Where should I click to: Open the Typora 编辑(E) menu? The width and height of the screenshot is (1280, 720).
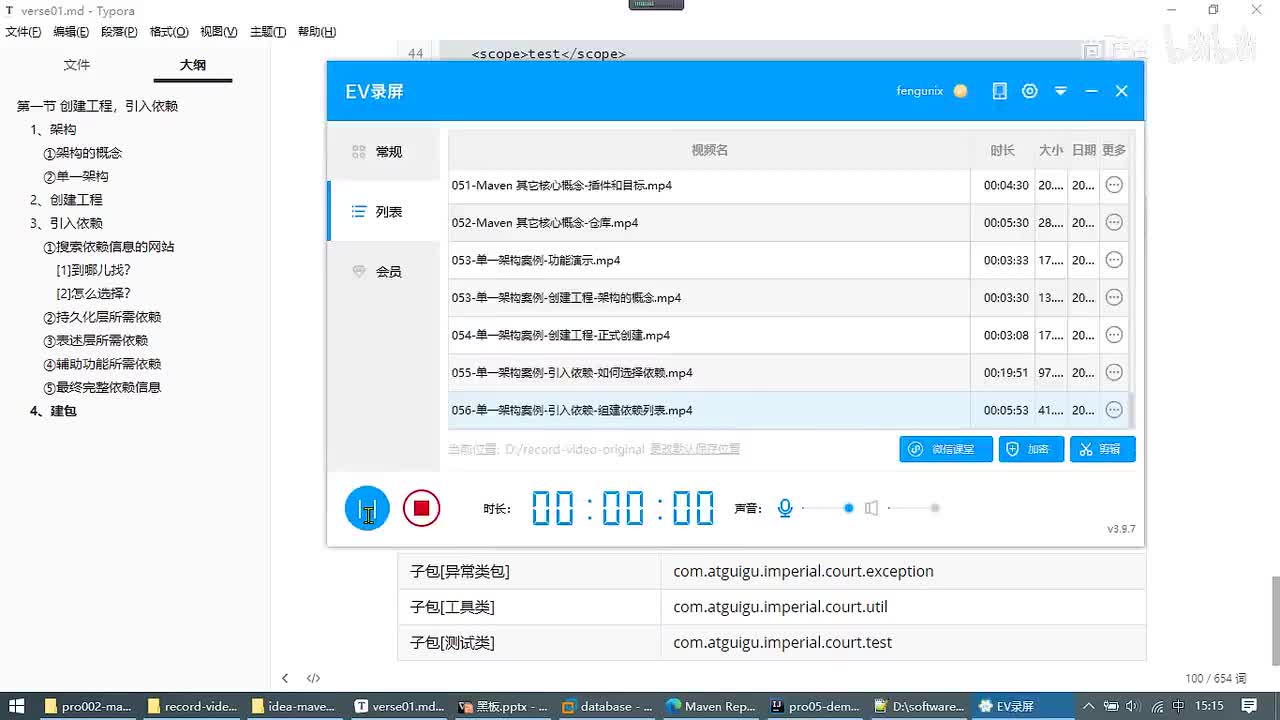pos(71,32)
